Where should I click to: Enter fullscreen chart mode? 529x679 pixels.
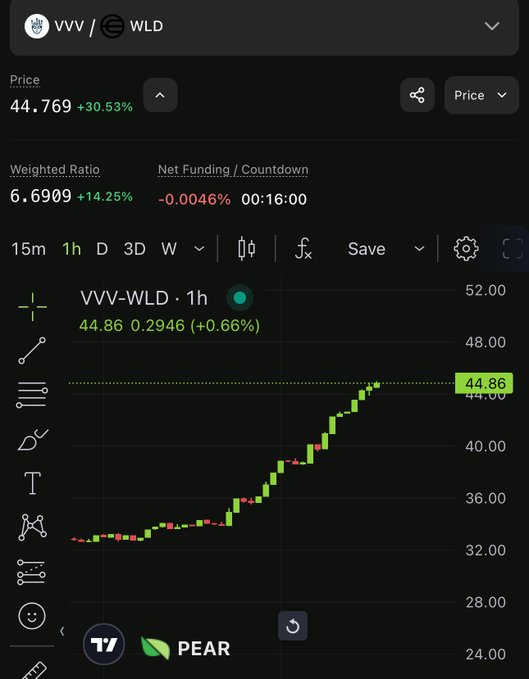[x=513, y=249]
